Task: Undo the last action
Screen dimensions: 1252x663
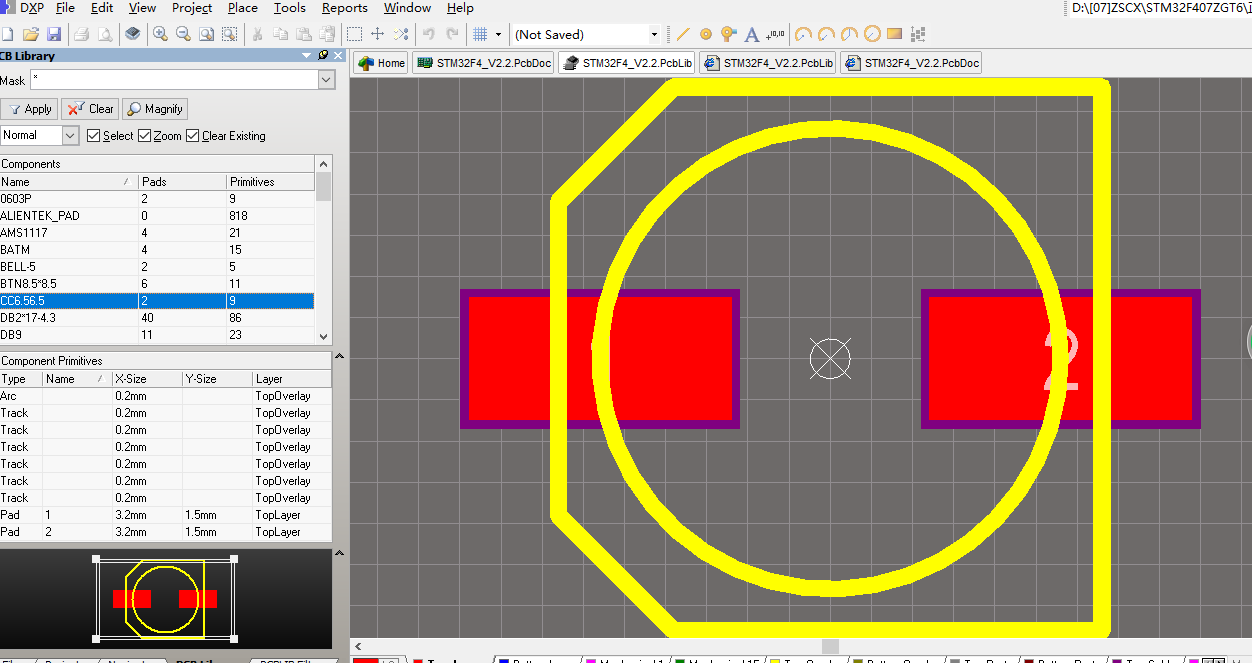Action: [x=428, y=34]
